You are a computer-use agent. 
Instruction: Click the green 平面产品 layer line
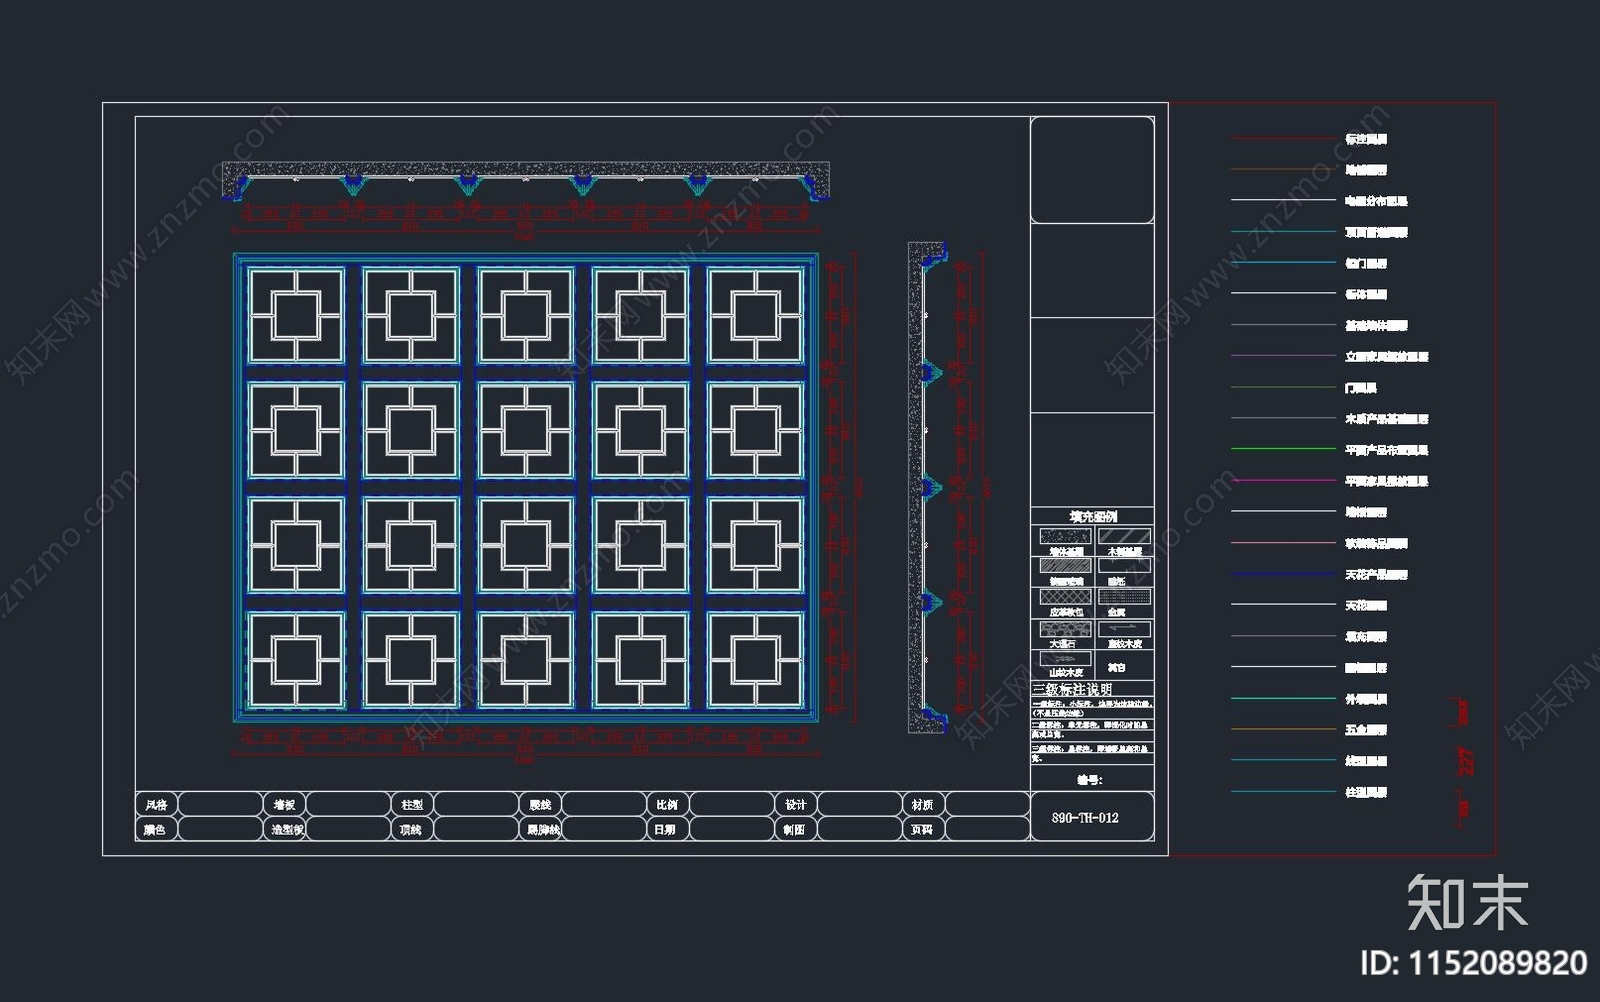(1283, 449)
